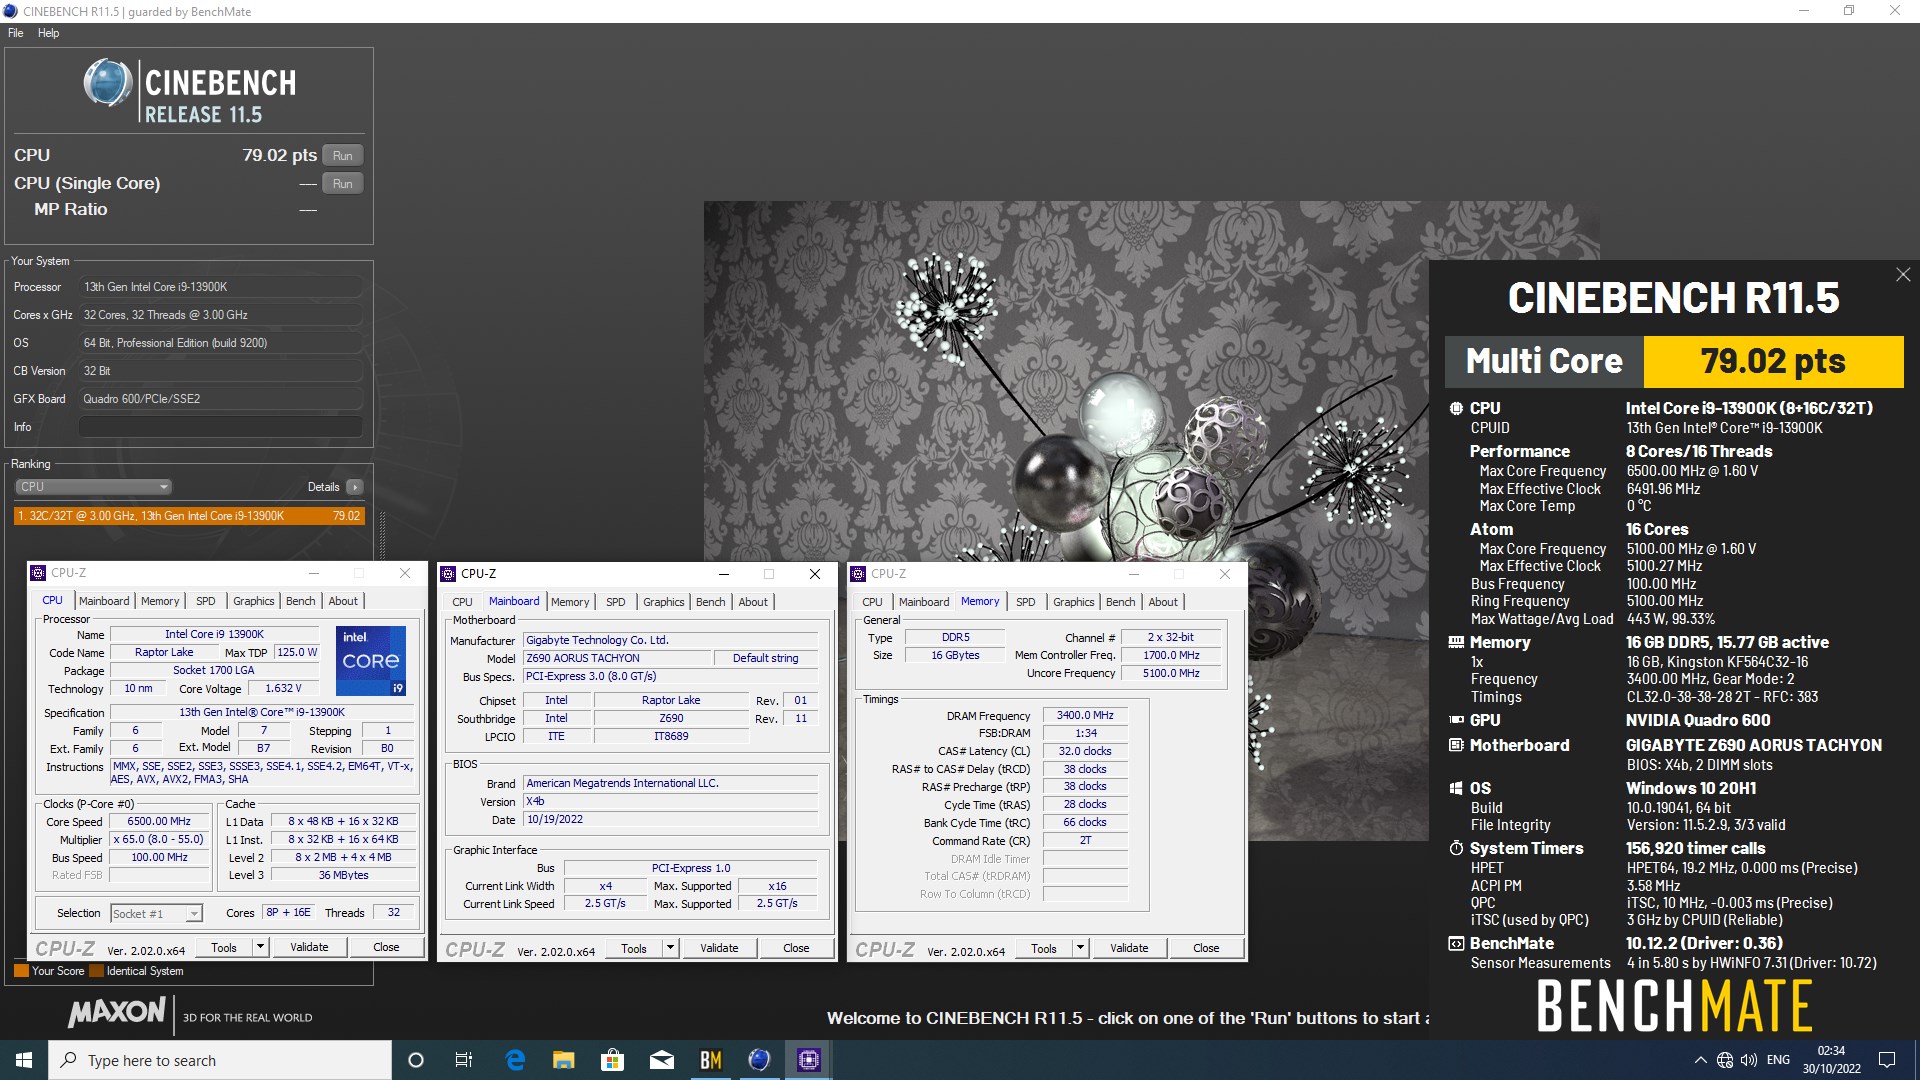Screen dimensions: 1920x1080
Task: Switch to Mainboard tab in first CPU-Z window
Action: [x=104, y=601]
